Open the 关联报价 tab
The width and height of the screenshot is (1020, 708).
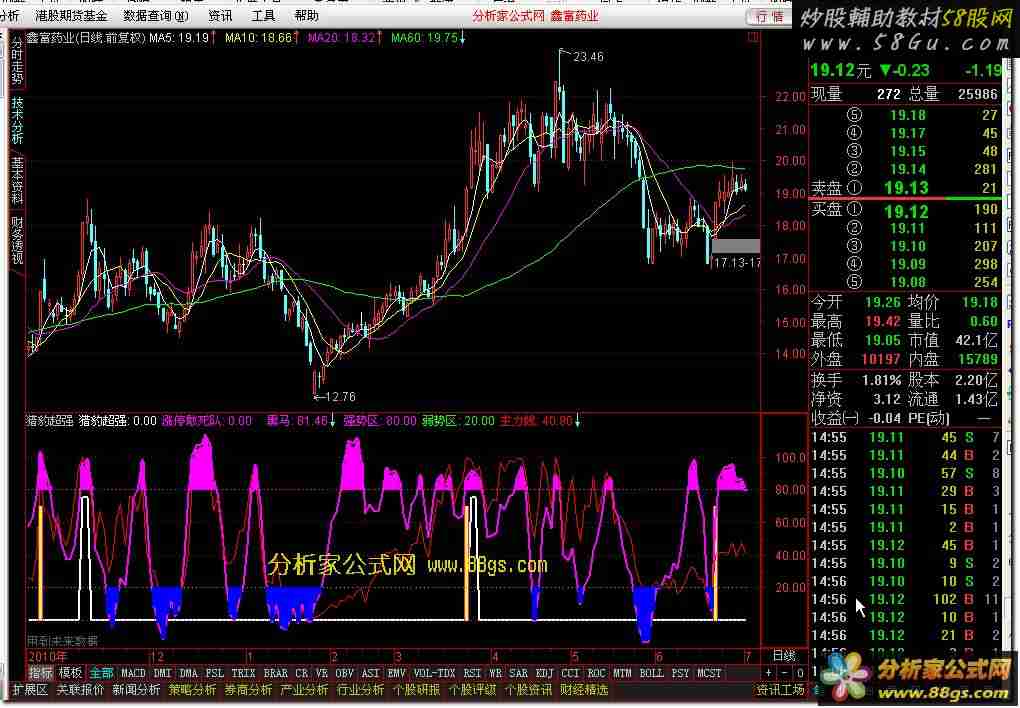(80, 690)
